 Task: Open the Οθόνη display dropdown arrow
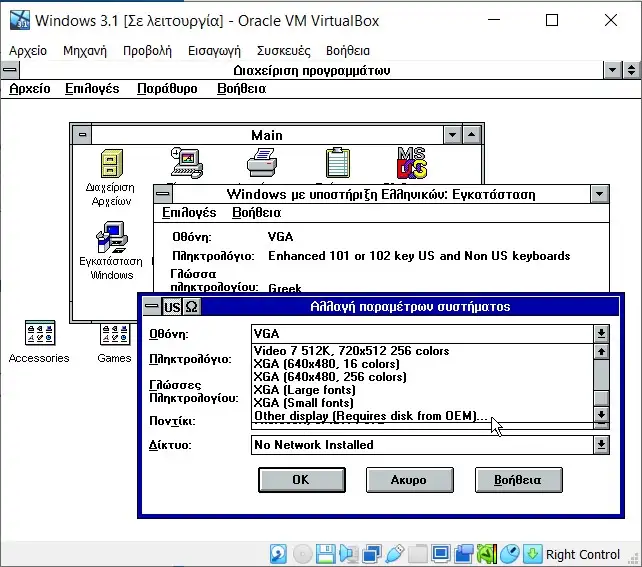(x=601, y=334)
